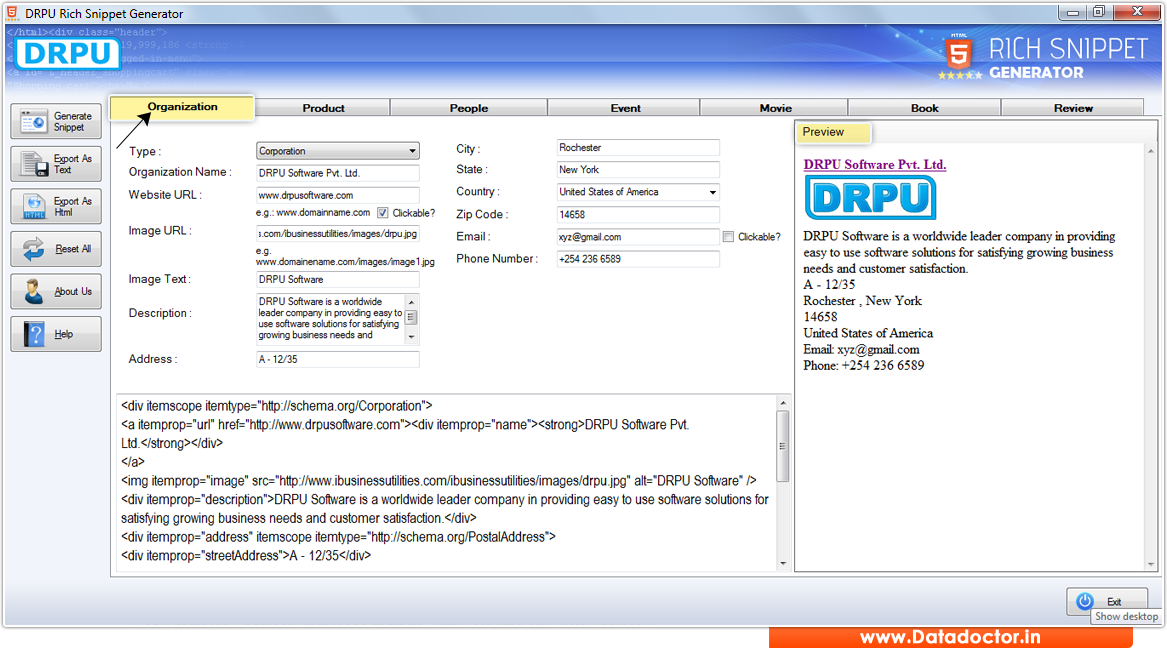Image resolution: width=1167 pixels, height=648 pixels.
Task: Click the Export As Html icon
Action: click(x=34, y=206)
